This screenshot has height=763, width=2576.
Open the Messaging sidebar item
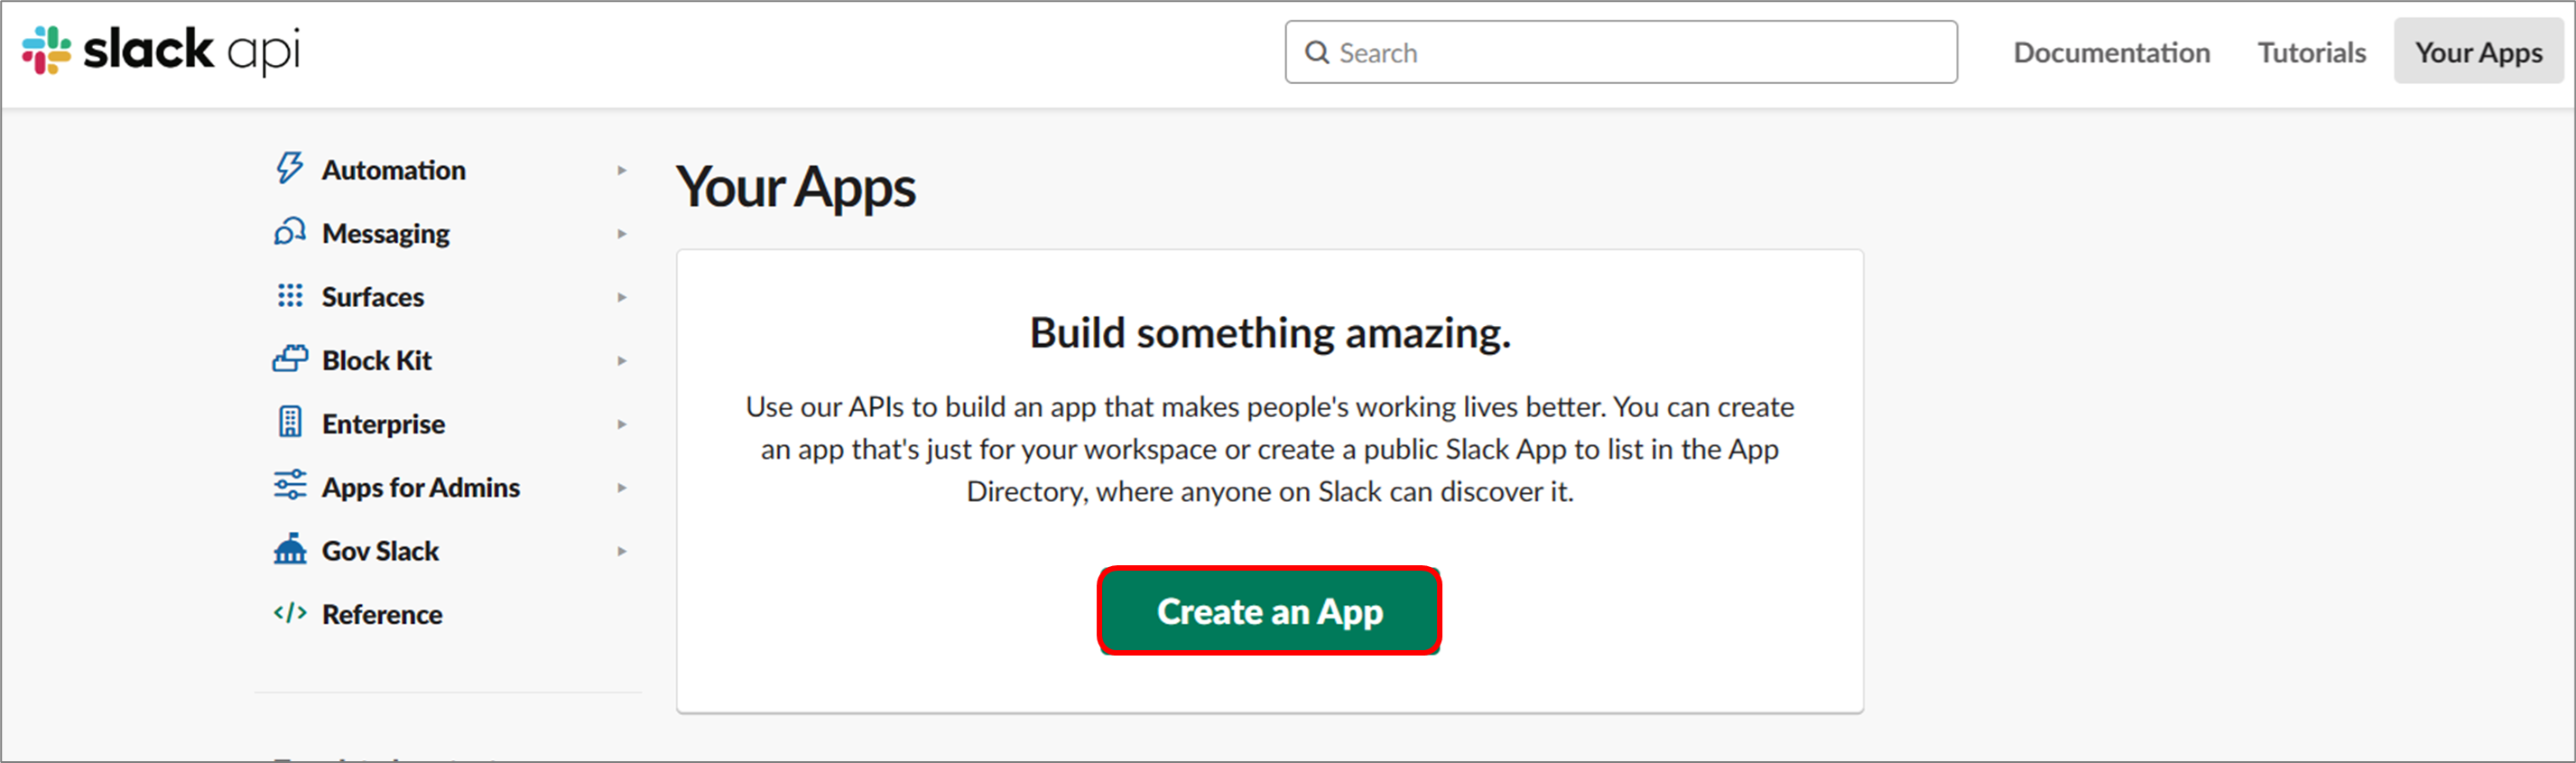[x=386, y=234]
